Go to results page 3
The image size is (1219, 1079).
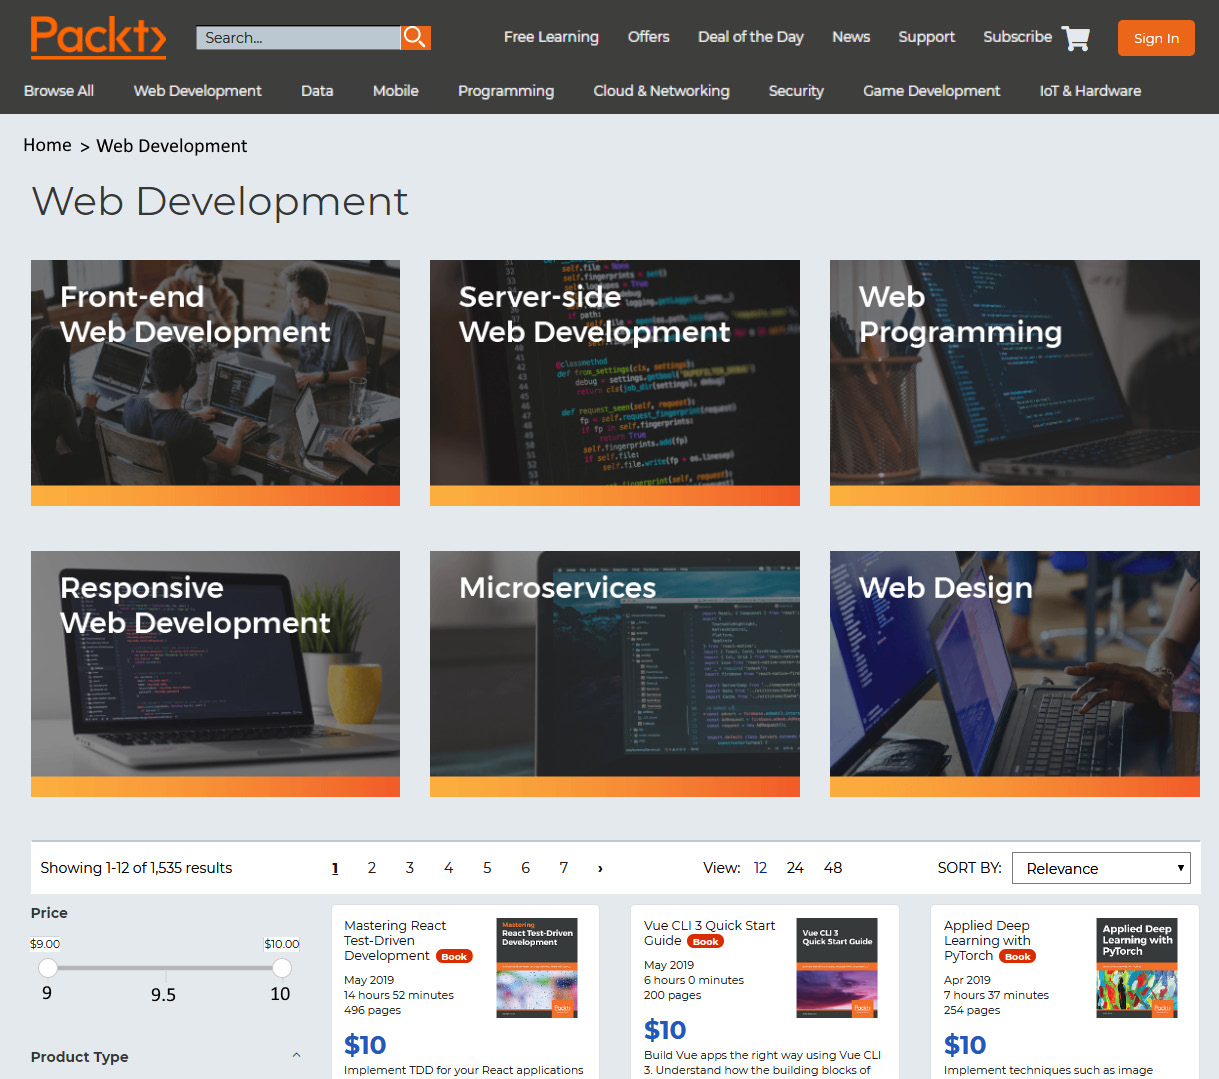click(x=410, y=868)
